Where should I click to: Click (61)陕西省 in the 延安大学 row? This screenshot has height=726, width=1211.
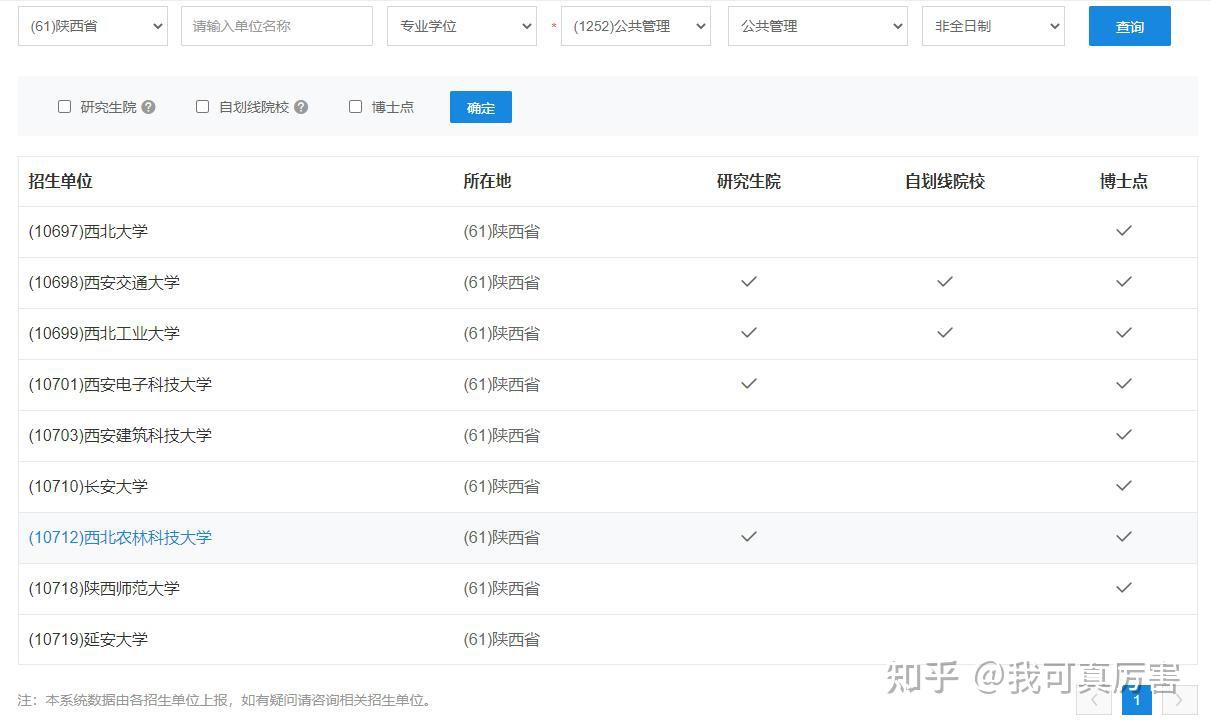tap(501, 639)
